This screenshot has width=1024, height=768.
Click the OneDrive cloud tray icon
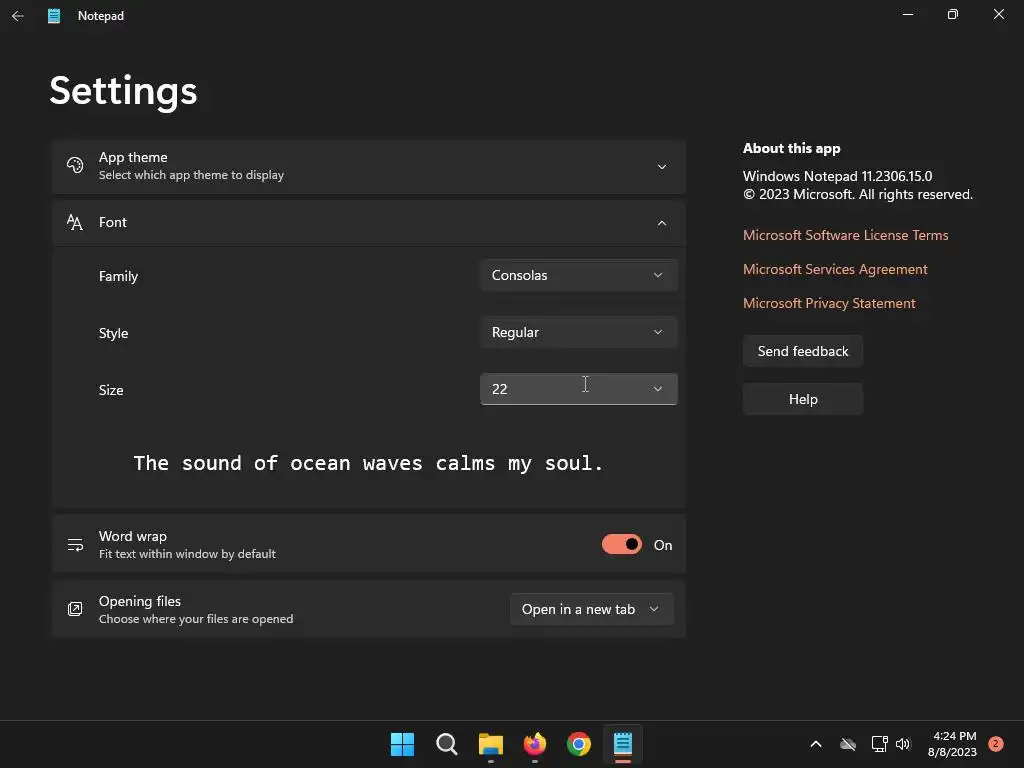coord(848,744)
